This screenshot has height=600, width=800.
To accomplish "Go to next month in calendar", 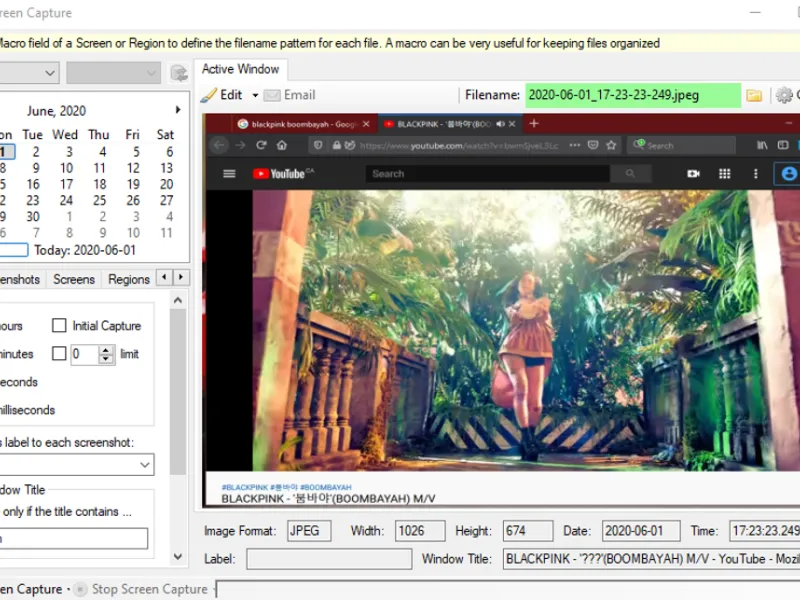I will [178, 110].
